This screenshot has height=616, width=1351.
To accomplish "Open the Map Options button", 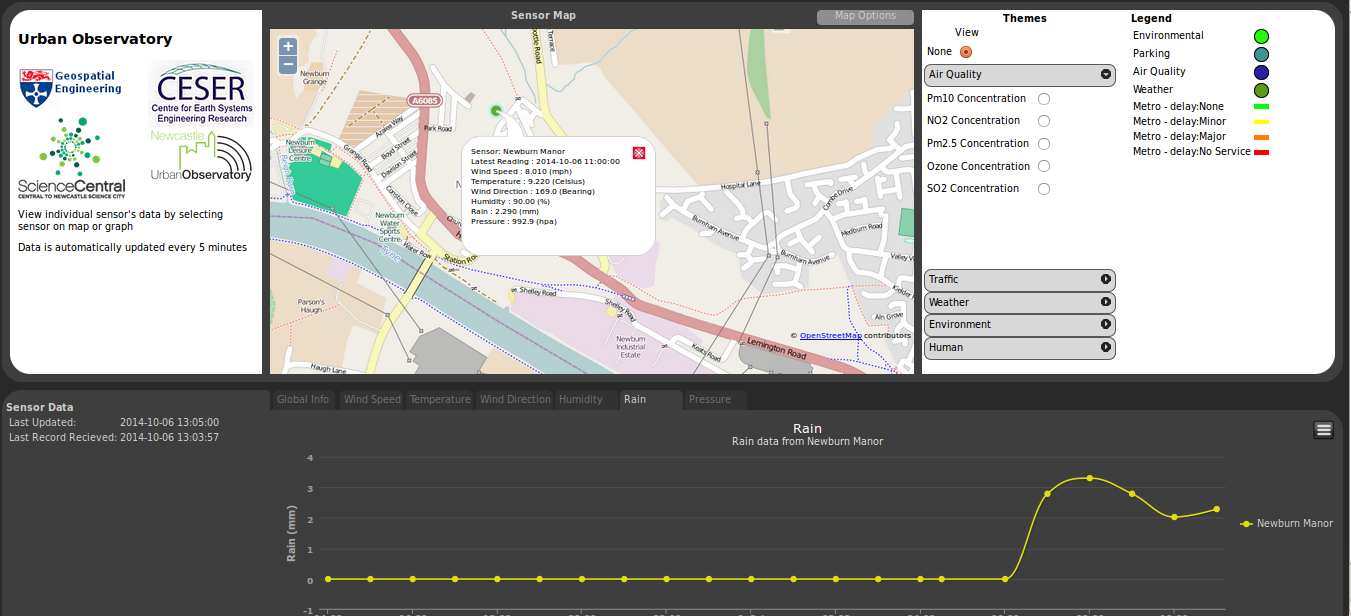I will pyautogui.click(x=865, y=16).
